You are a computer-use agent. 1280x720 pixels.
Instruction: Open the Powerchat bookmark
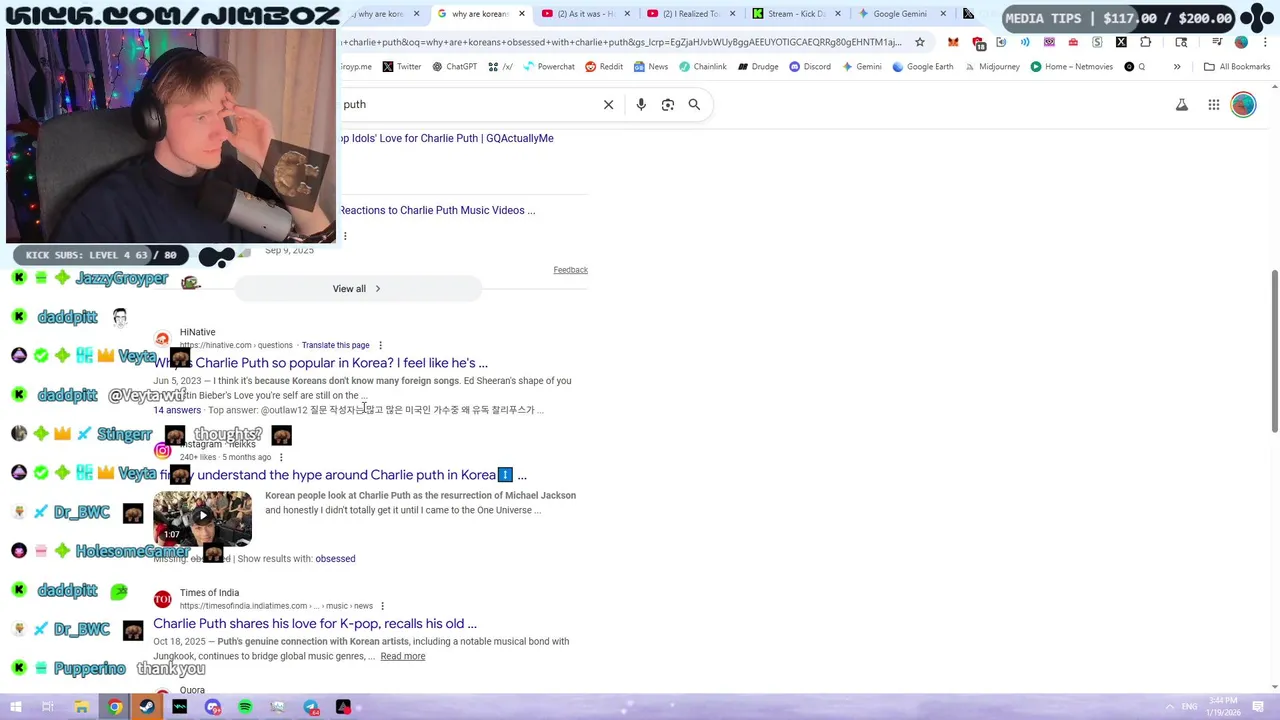548,67
